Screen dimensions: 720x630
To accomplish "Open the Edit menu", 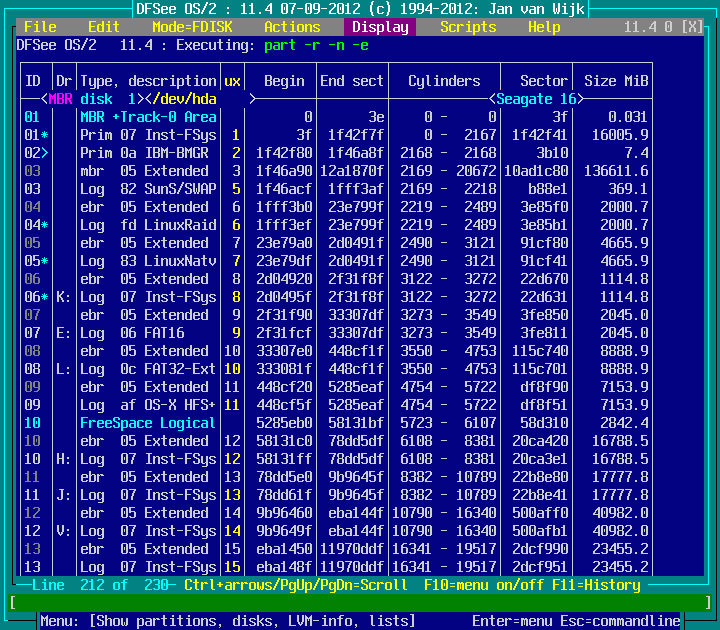I will tap(104, 27).
